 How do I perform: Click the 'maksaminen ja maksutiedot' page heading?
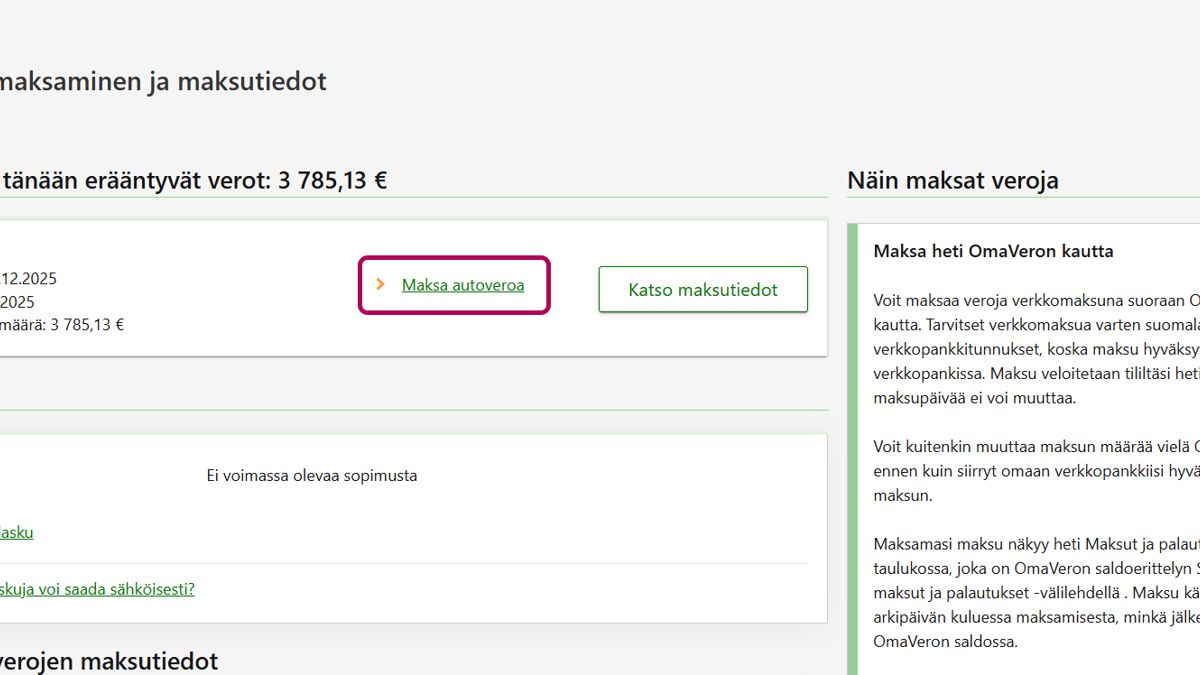click(x=162, y=82)
